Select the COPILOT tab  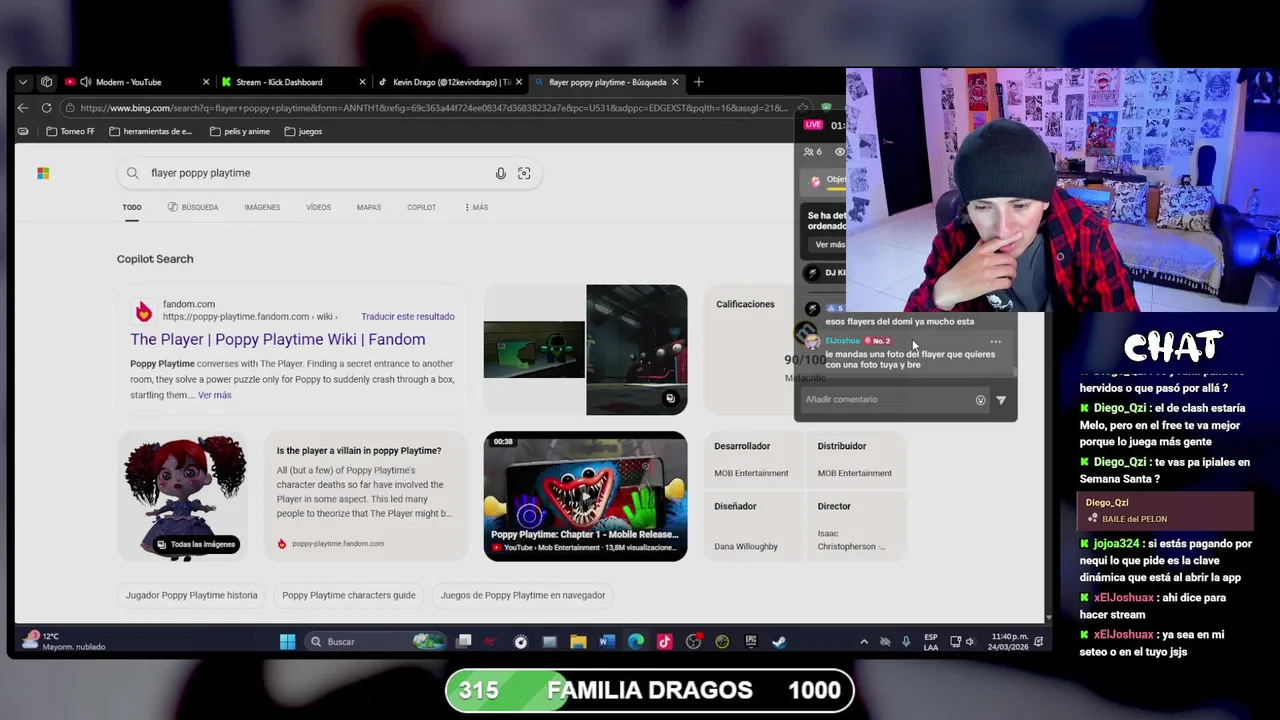pyautogui.click(x=421, y=207)
